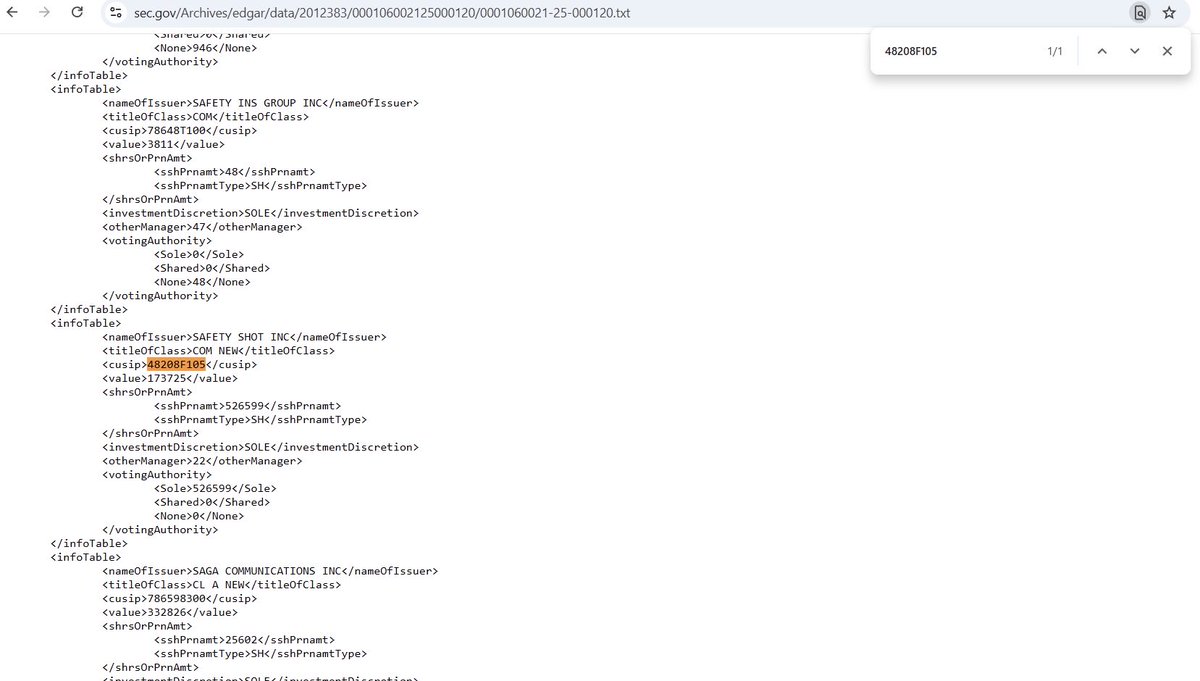Screen dimensions: 1200x681
Task: Click the sshPrnamt 25602 line
Action: [244, 640]
